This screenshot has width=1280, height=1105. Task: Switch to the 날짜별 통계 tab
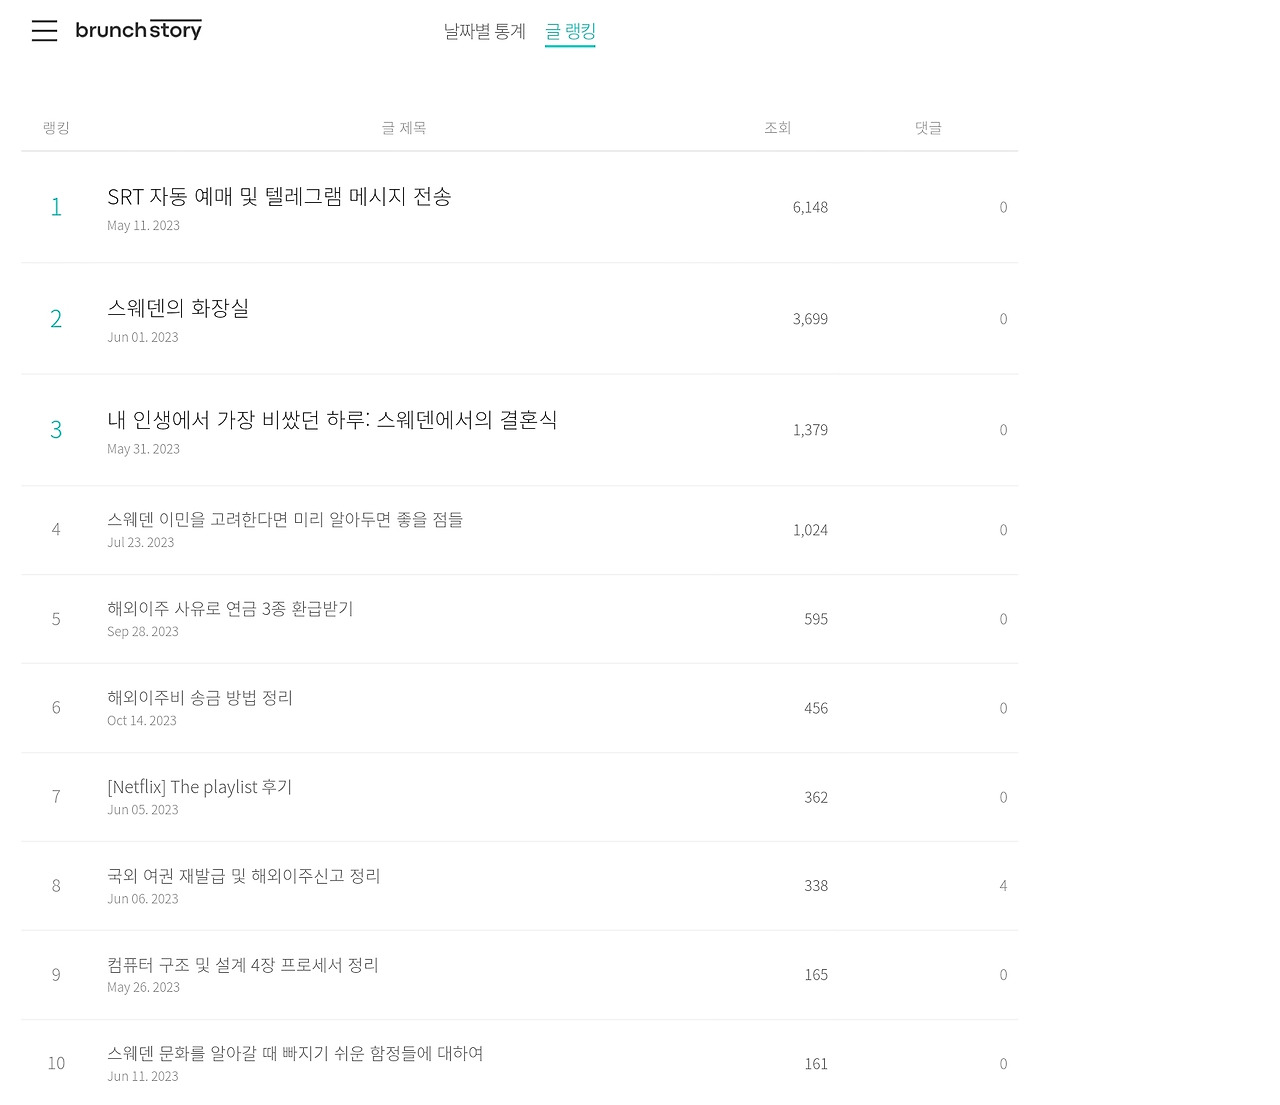point(484,31)
